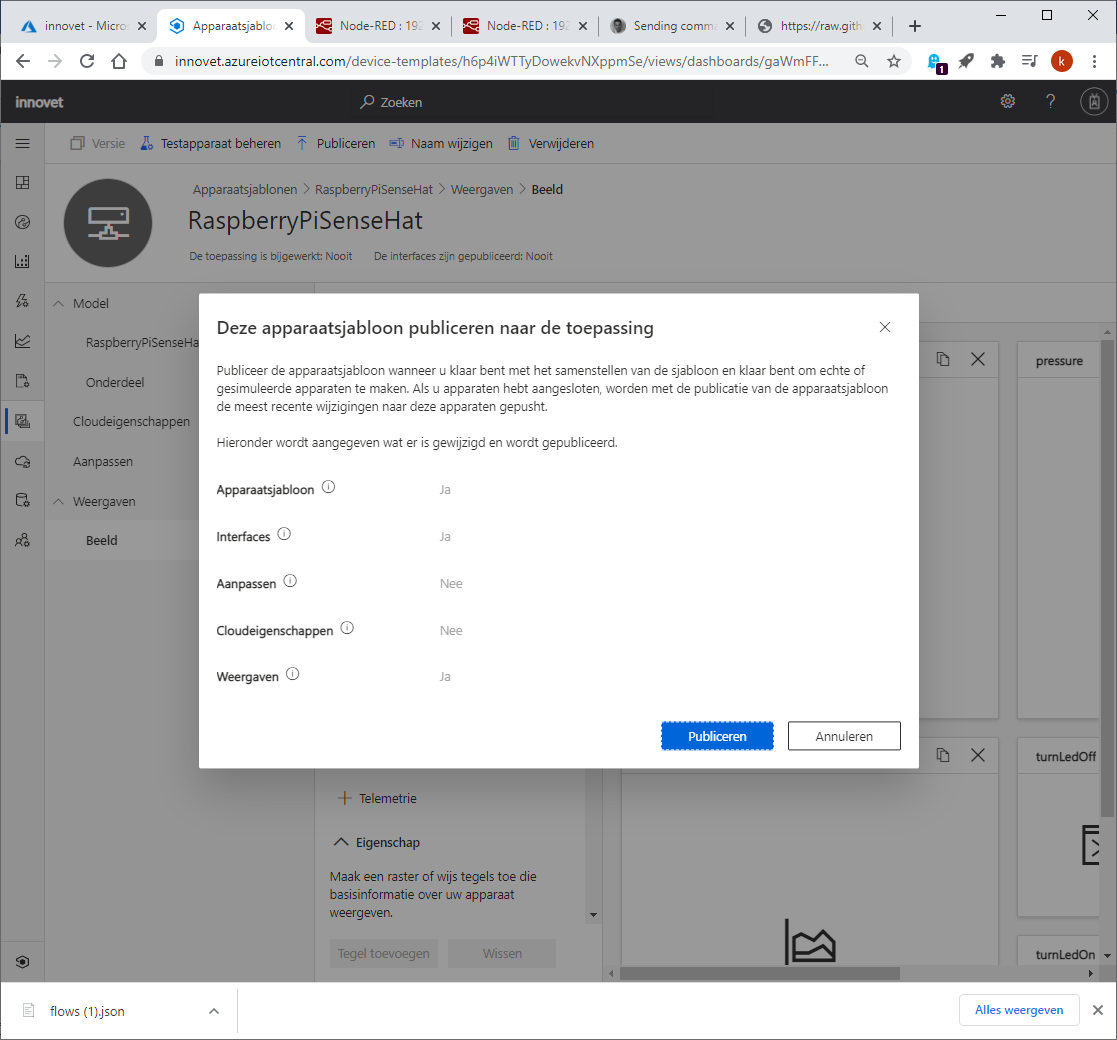
Task: Reload the page in the browser
Action: click(x=87, y=61)
